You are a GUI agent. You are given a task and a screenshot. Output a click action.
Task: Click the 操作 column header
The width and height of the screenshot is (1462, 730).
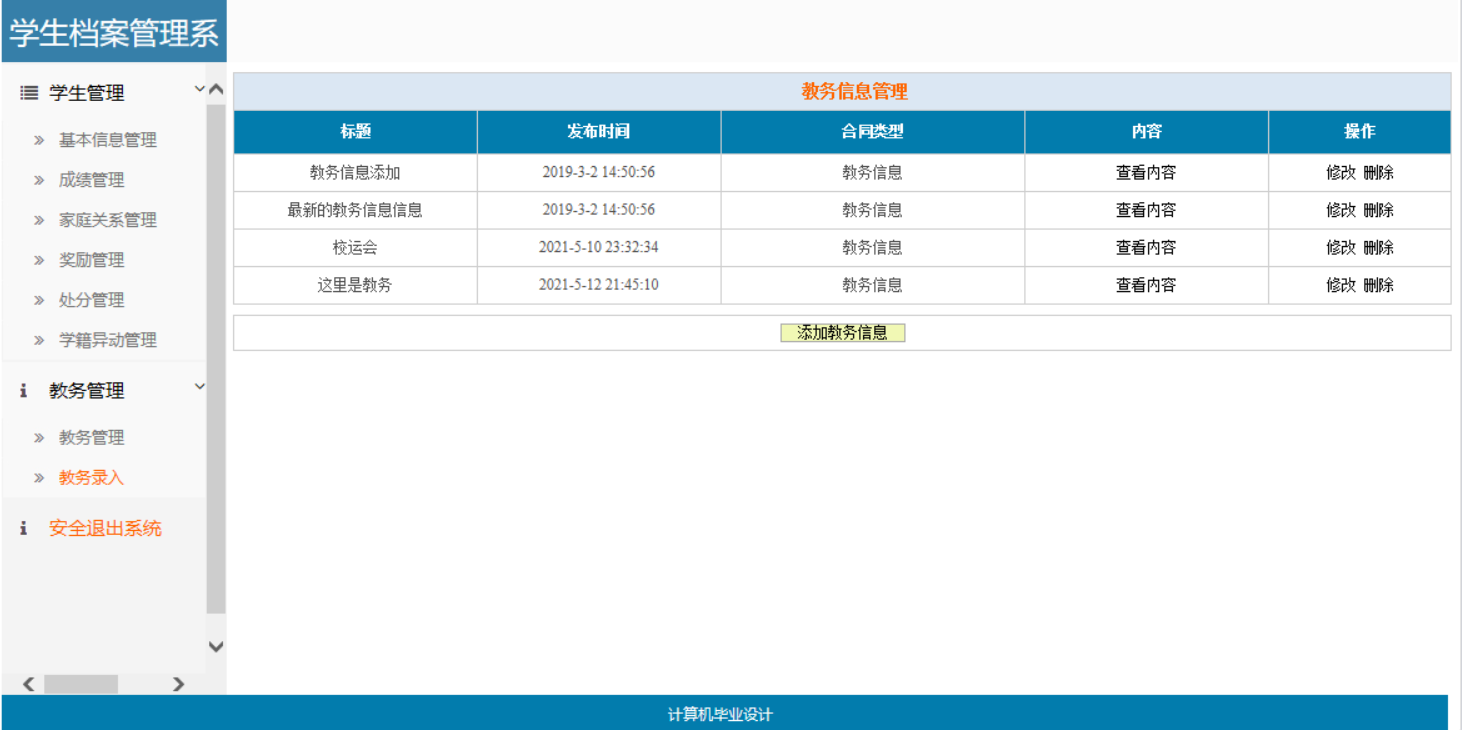(1360, 132)
